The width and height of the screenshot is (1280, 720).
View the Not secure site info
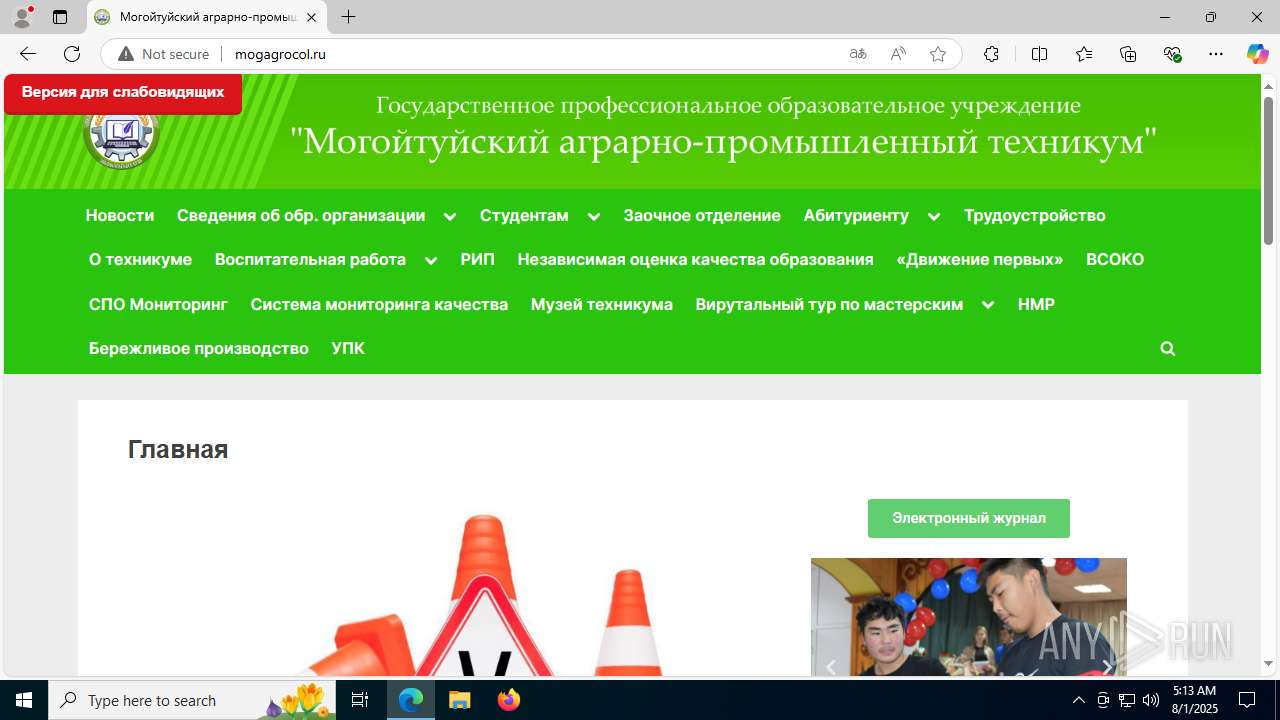coord(164,54)
